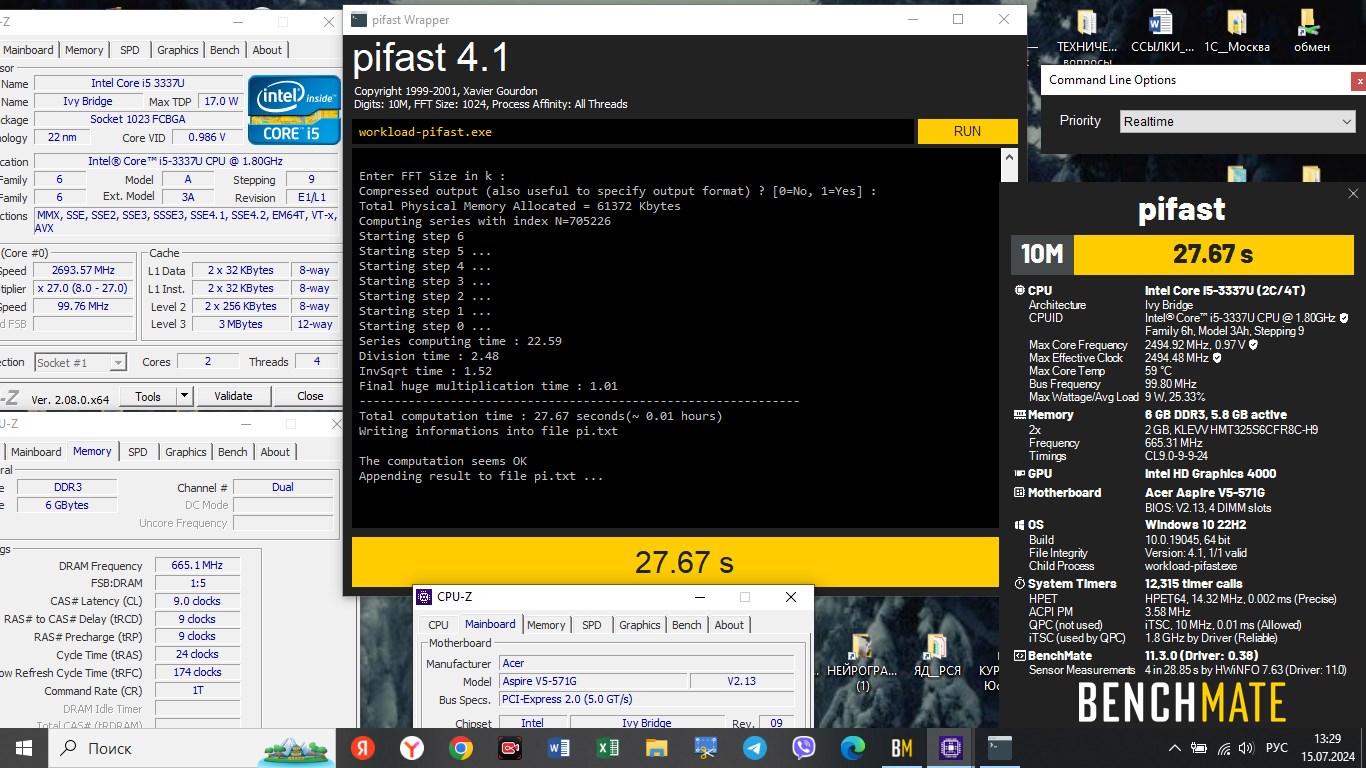Select the ССЫЛКИ_ Word document desktop icon

tap(1161, 32)
